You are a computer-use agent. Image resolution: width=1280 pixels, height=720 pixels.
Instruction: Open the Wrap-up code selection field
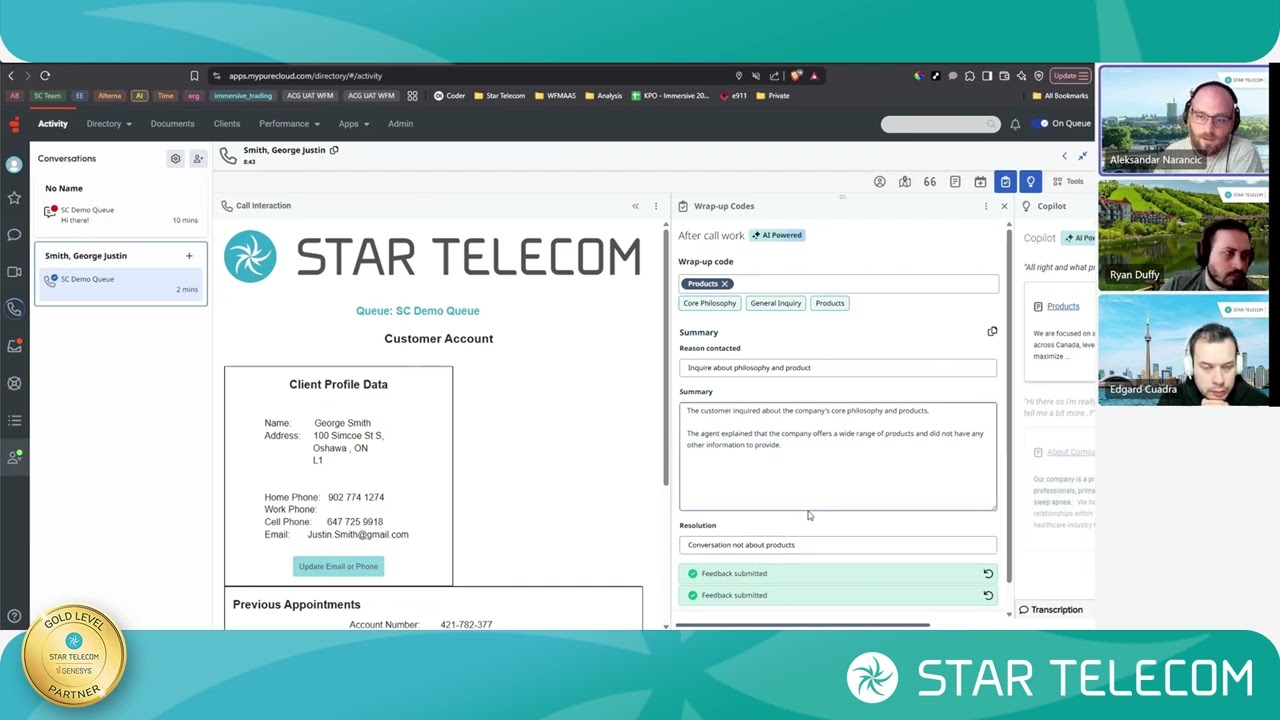click(x=838, y=284)
